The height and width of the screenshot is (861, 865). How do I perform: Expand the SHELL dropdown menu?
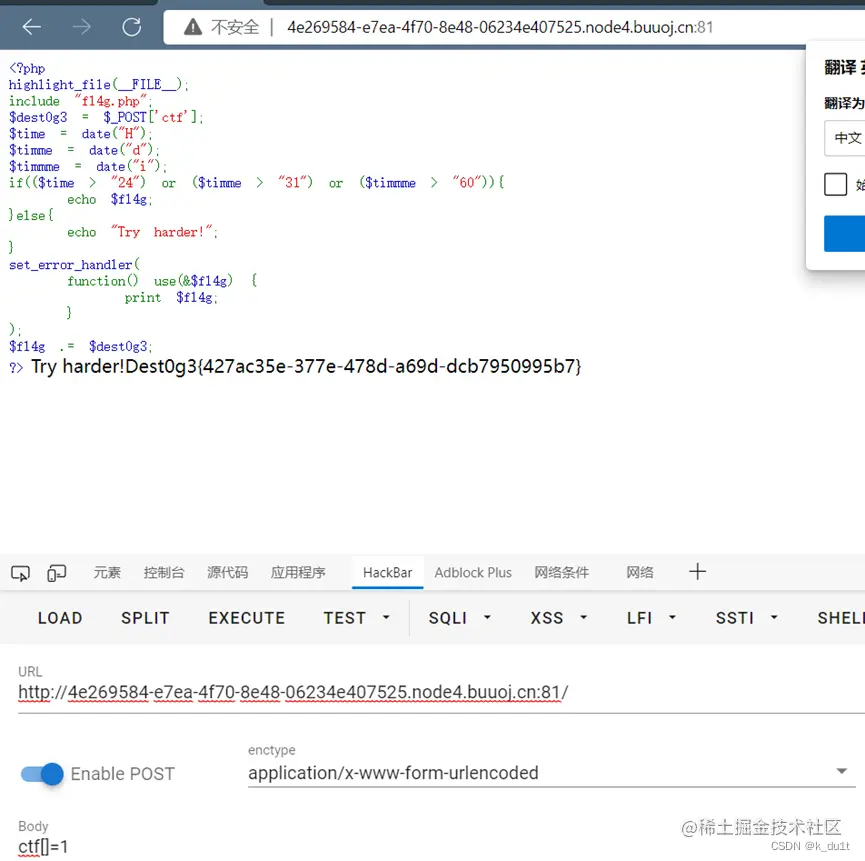point(840,618)
